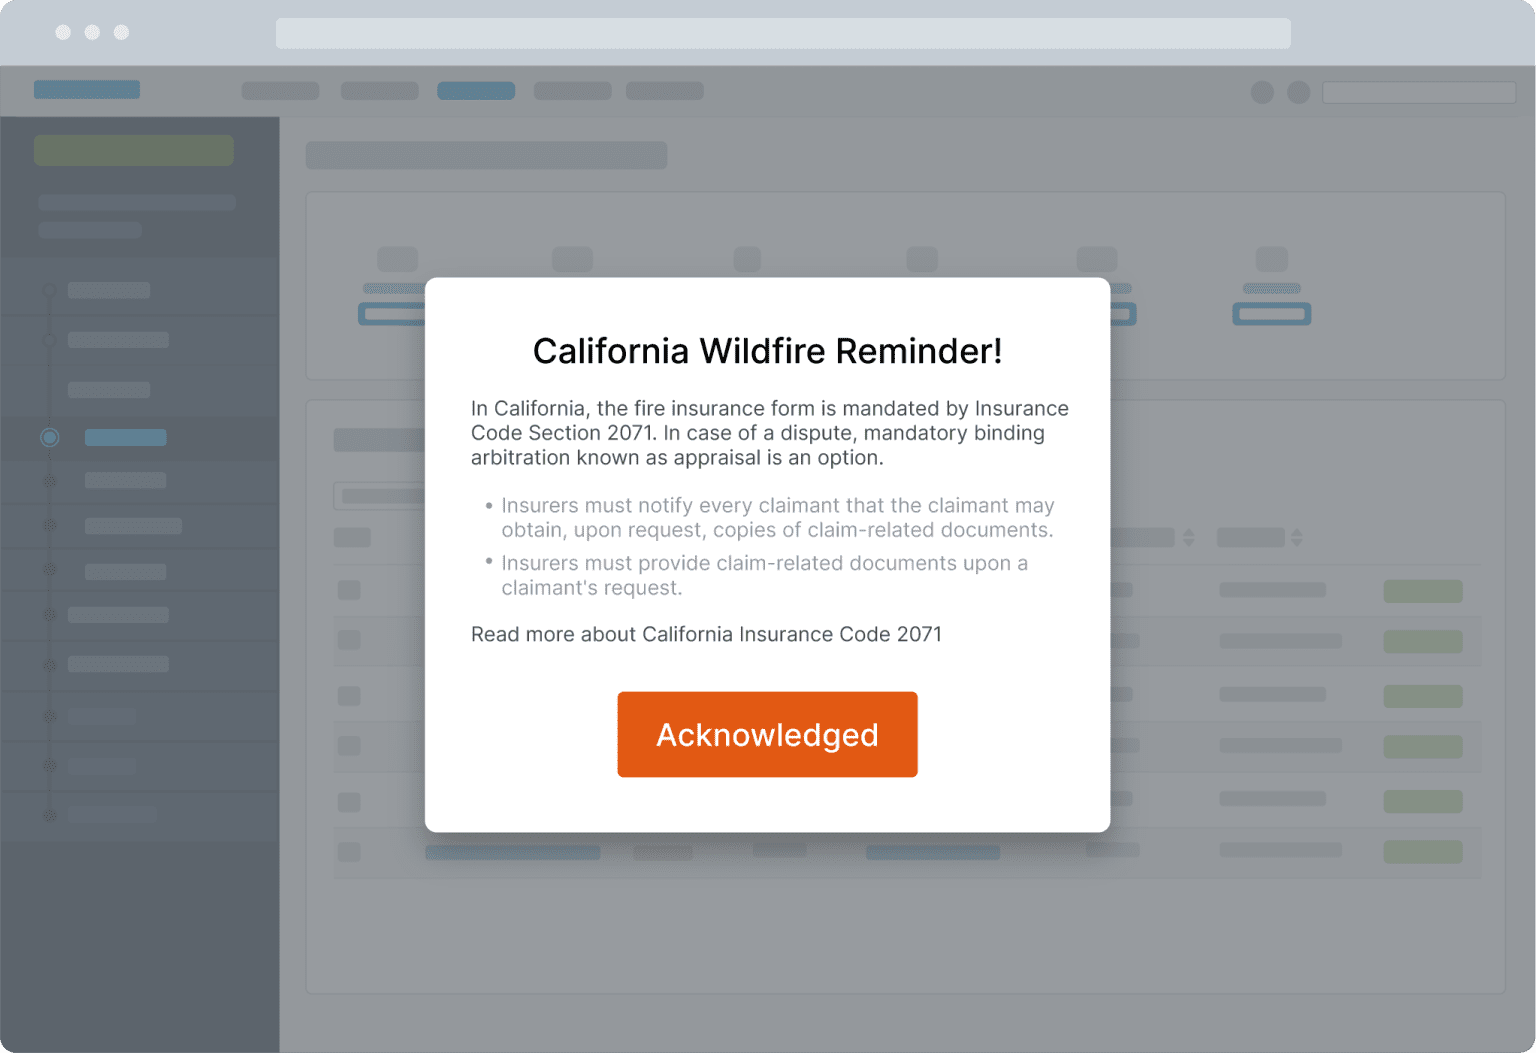1536x1053 pixels.
Task: Open the Read more about California Insurance Code 2071 link
Action: pyautogui.click(x=706, y=634)
